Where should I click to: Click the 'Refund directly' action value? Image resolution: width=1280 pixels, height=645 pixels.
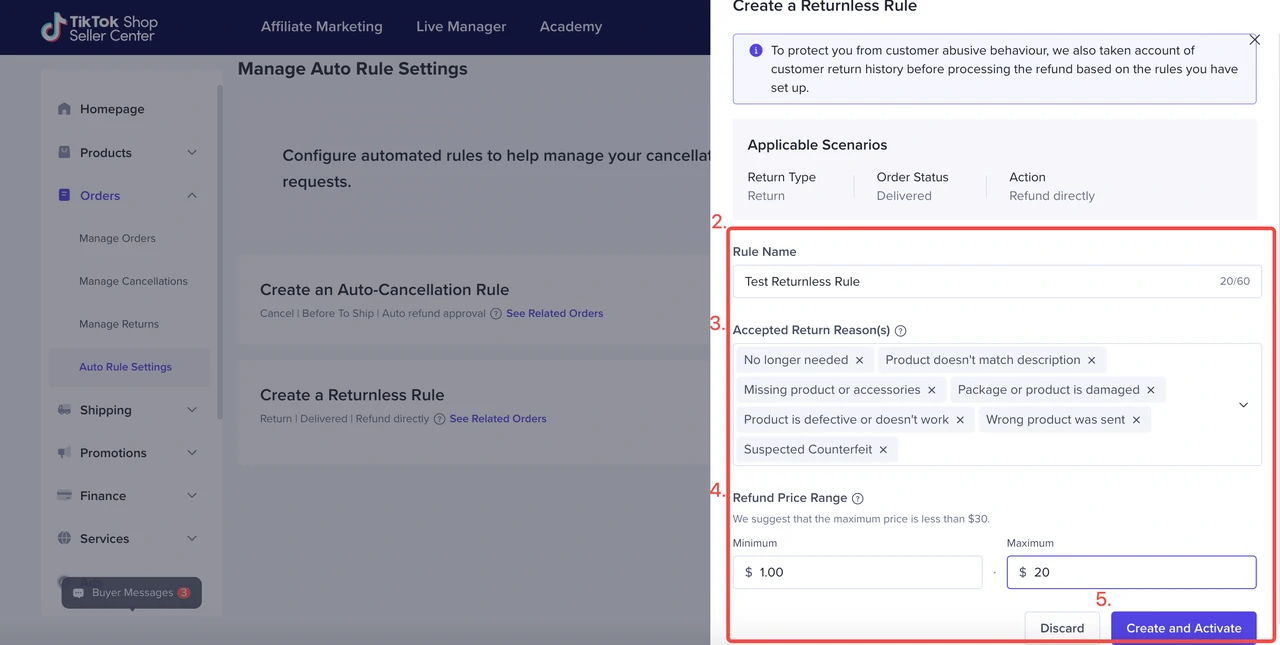[x=1052, y=196]
